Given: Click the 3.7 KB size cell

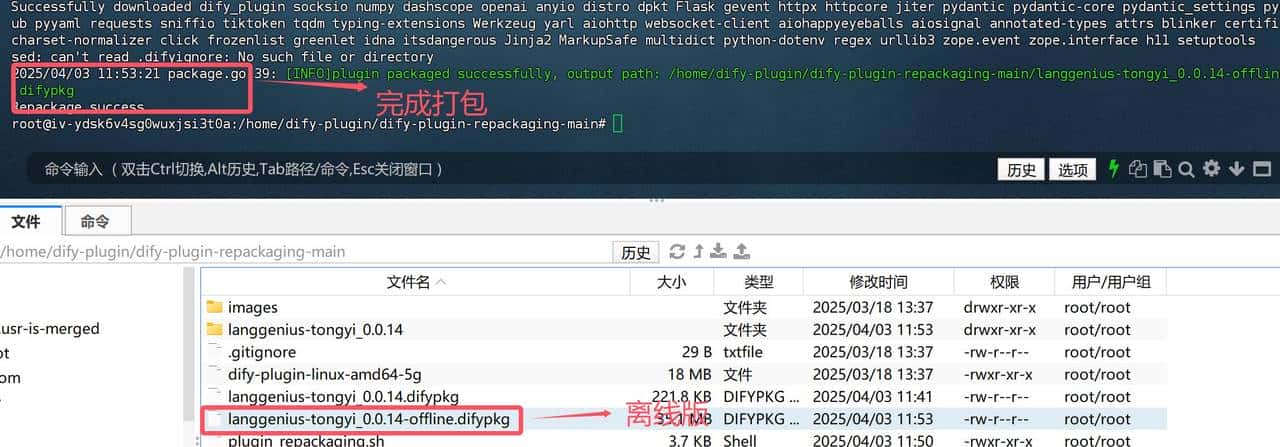Looking at the screenshot, I should (689, 441).
